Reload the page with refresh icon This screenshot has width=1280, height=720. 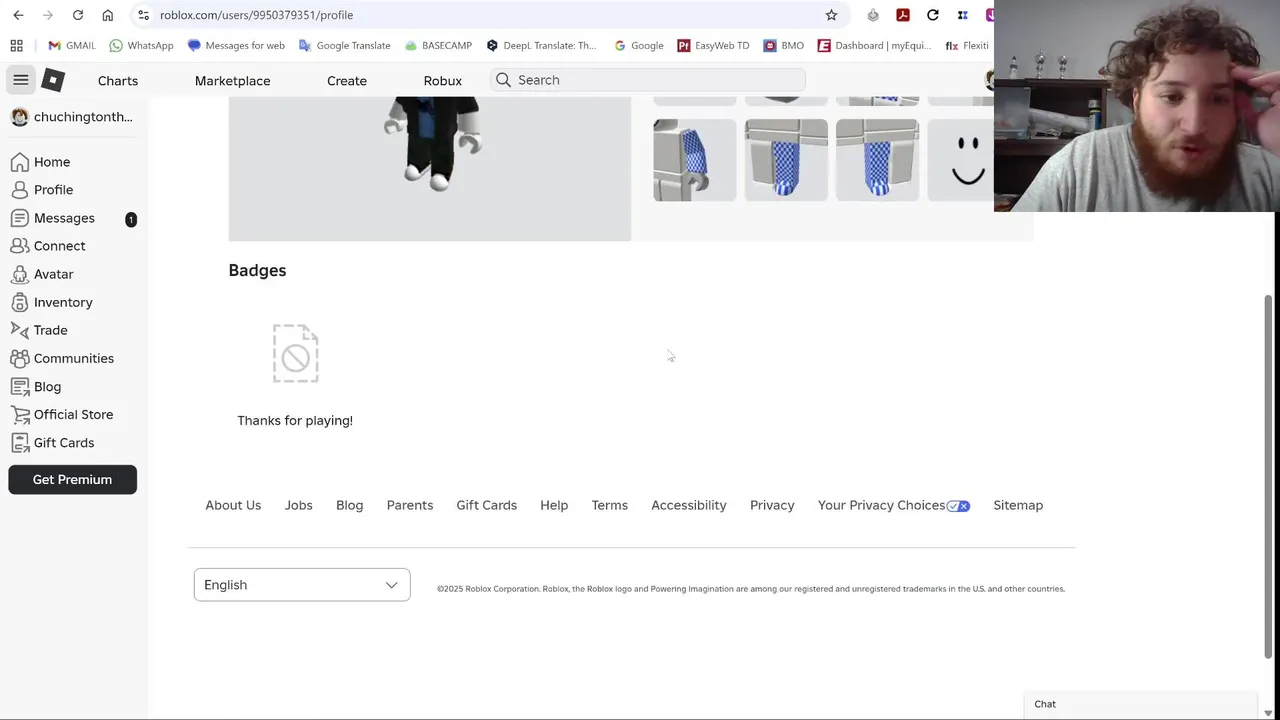click(x=78, y=15)
